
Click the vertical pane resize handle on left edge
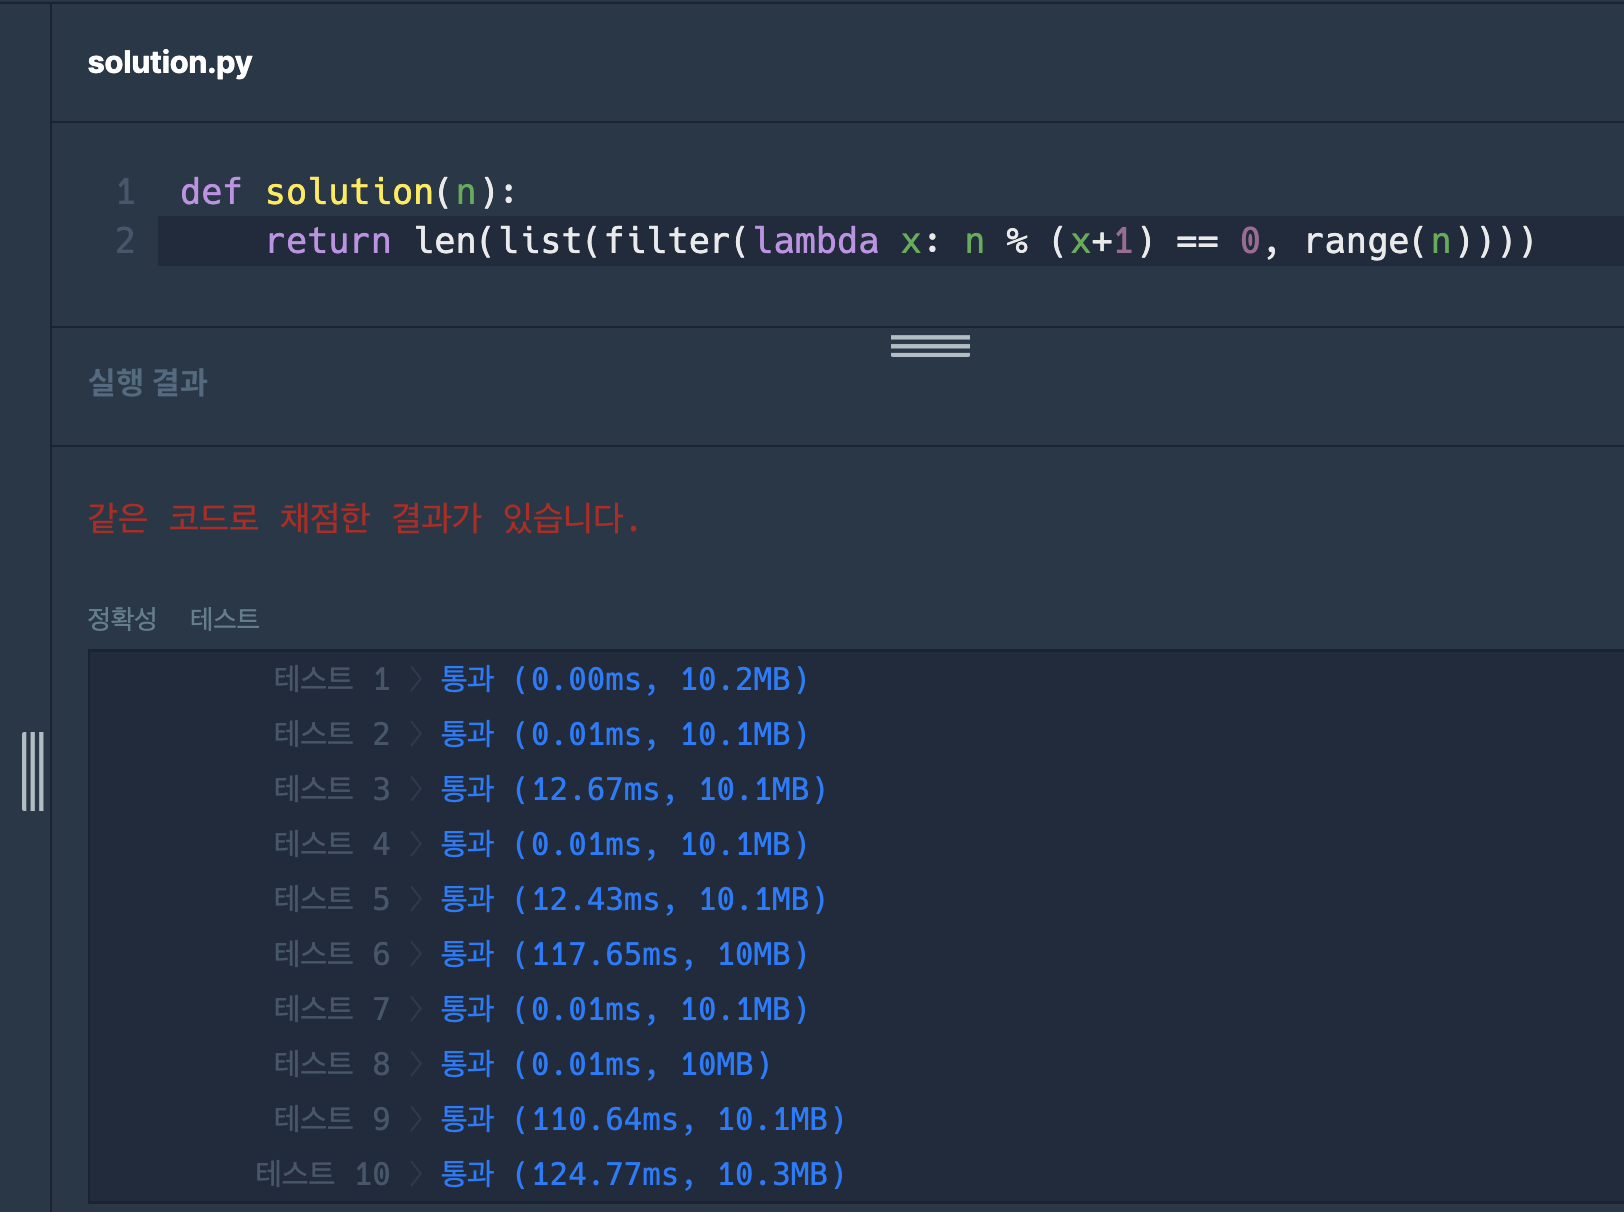click(33, 771)
